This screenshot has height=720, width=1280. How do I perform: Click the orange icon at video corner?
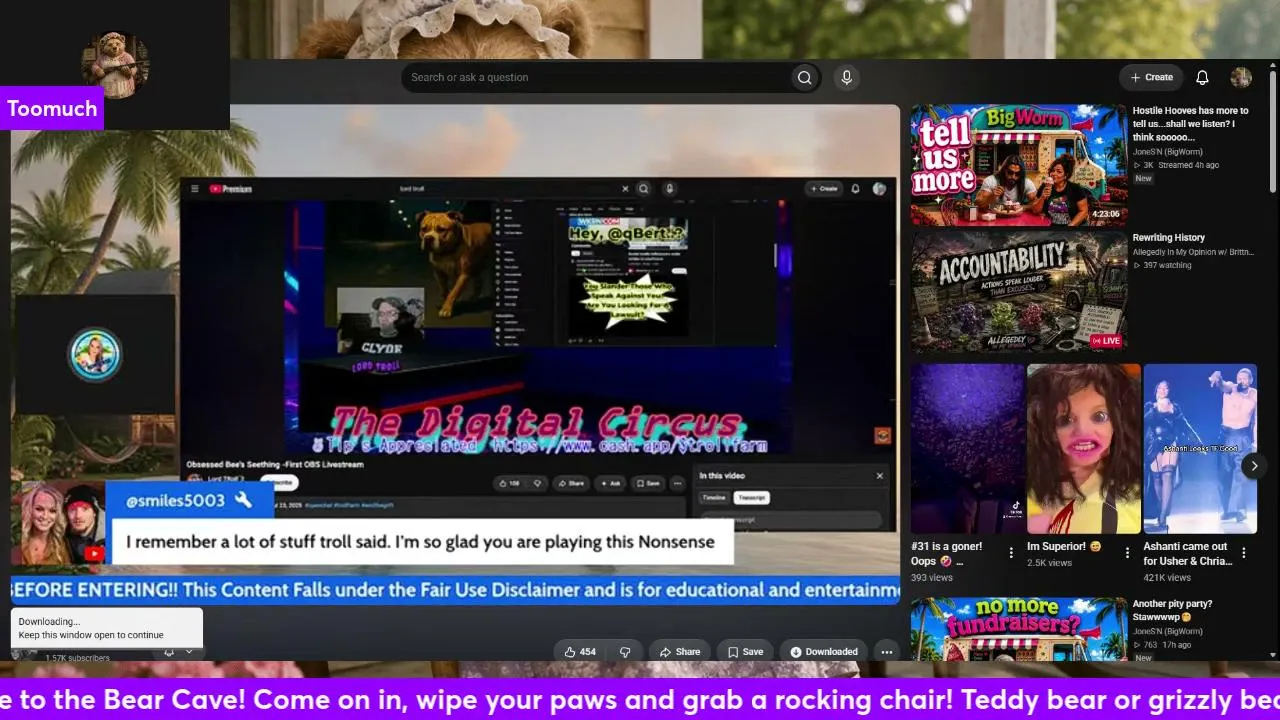coord(882,436)
